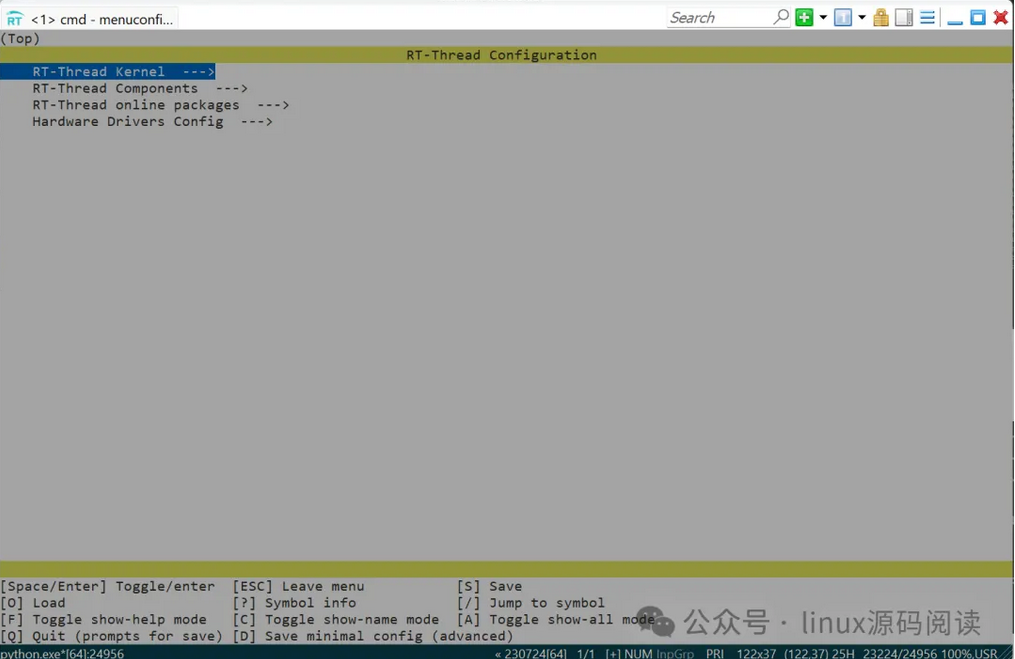This screenshot has width=1015, height=659.
Task: Click the 230724[64] version status entry
Action: tap(531, 653)
